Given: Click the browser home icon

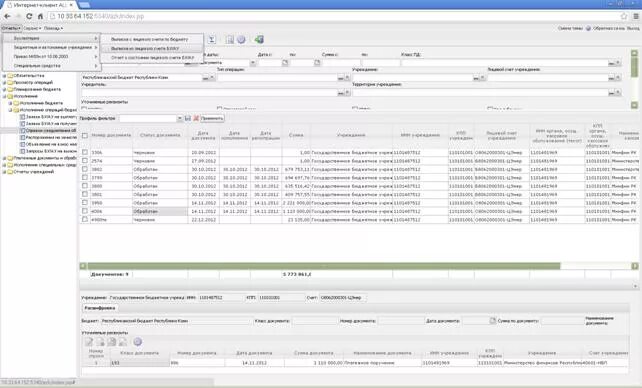Looking at the screenshot, I should (40, 16).
